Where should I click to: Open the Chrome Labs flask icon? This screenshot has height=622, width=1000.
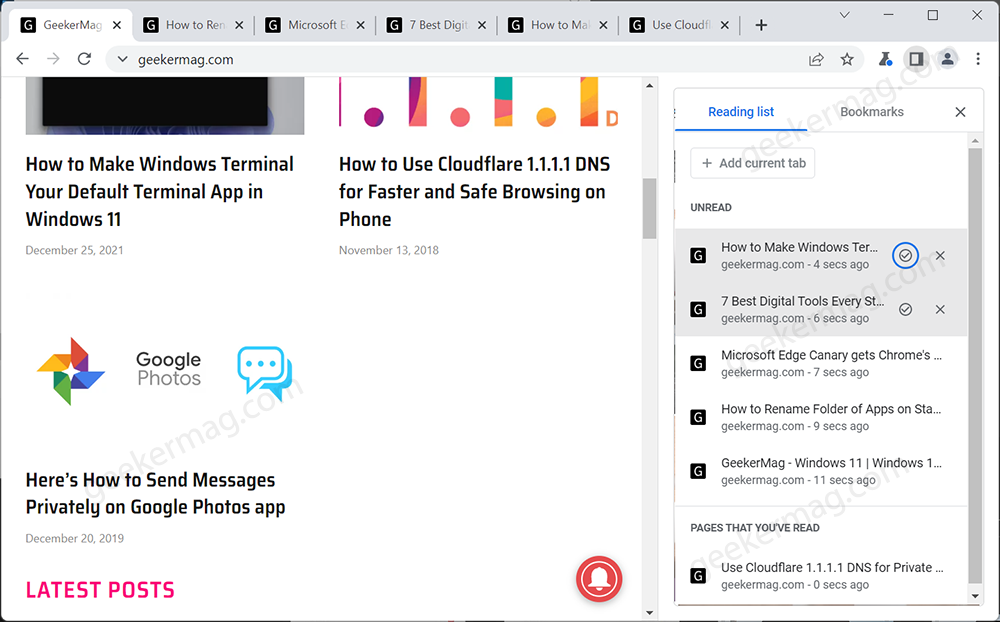pyautogui.click(x=885, y=59)
